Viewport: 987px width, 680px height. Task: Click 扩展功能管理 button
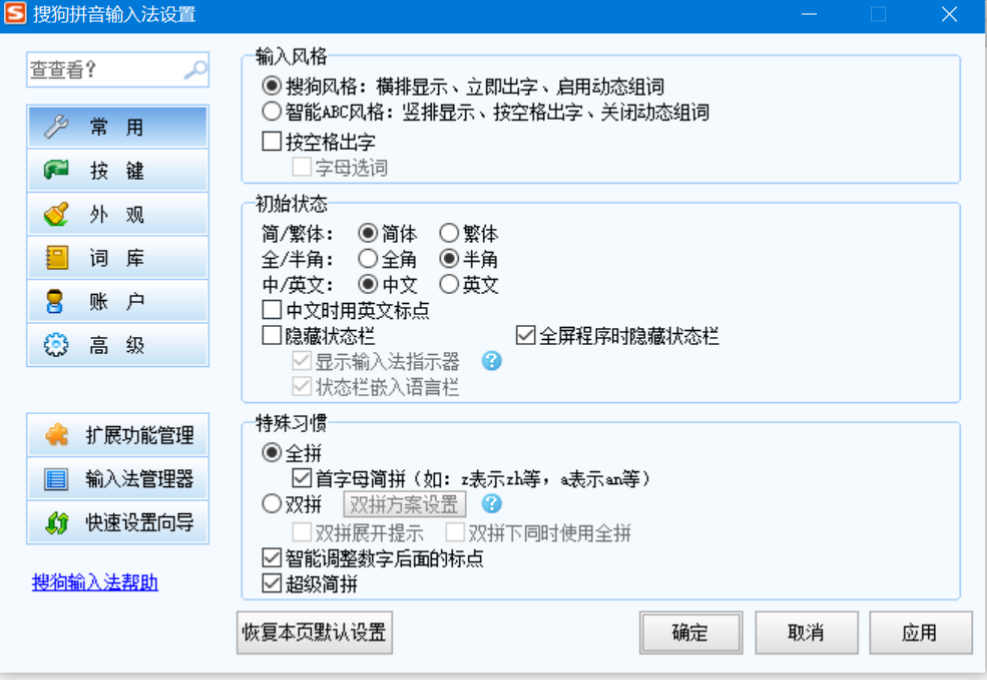point(118,435)
